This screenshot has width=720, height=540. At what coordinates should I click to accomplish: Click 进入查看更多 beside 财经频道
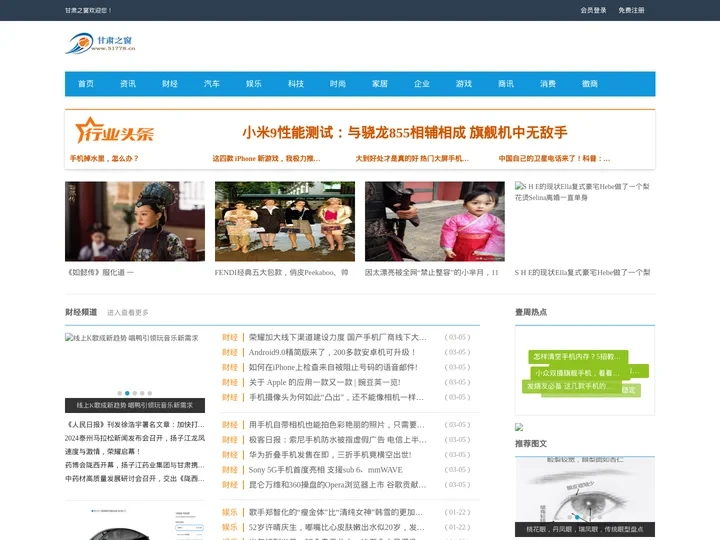point(128,312)
